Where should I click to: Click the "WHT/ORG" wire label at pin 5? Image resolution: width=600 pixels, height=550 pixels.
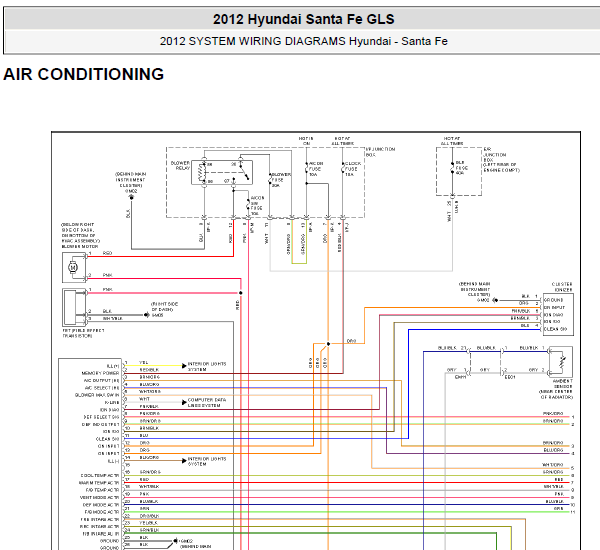(150, 392)
